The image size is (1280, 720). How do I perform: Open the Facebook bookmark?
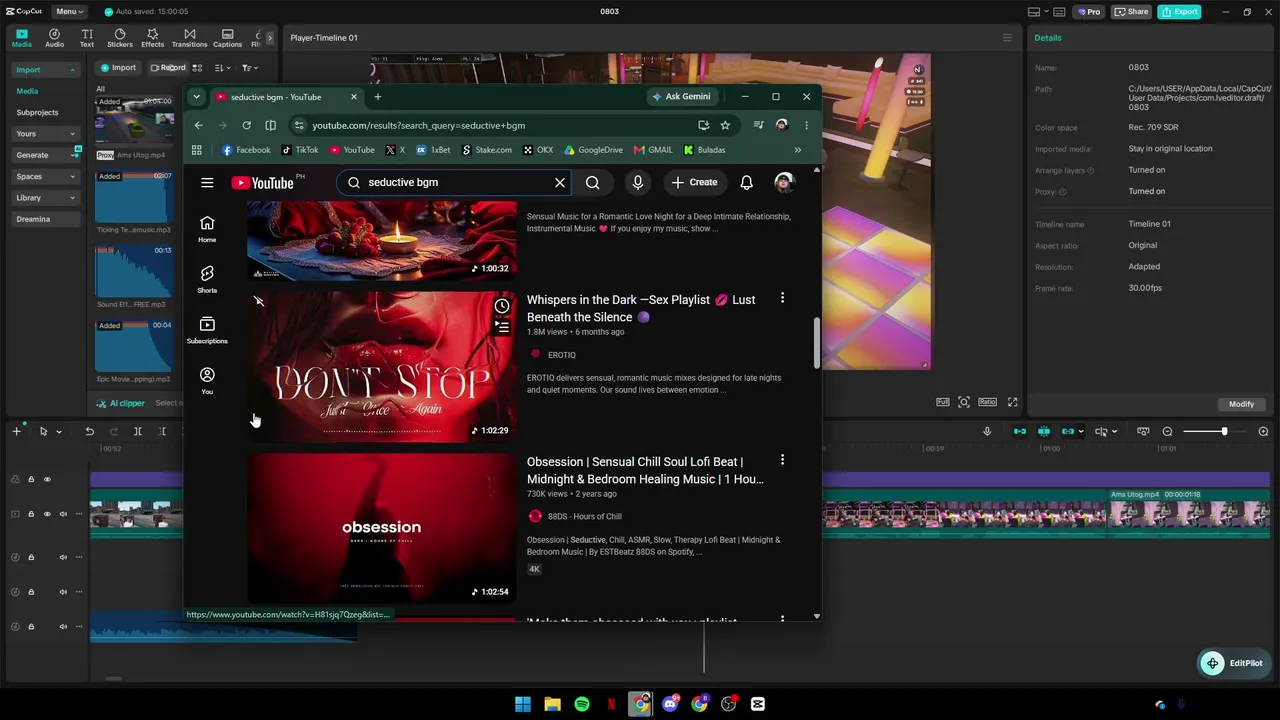[246, 150]
